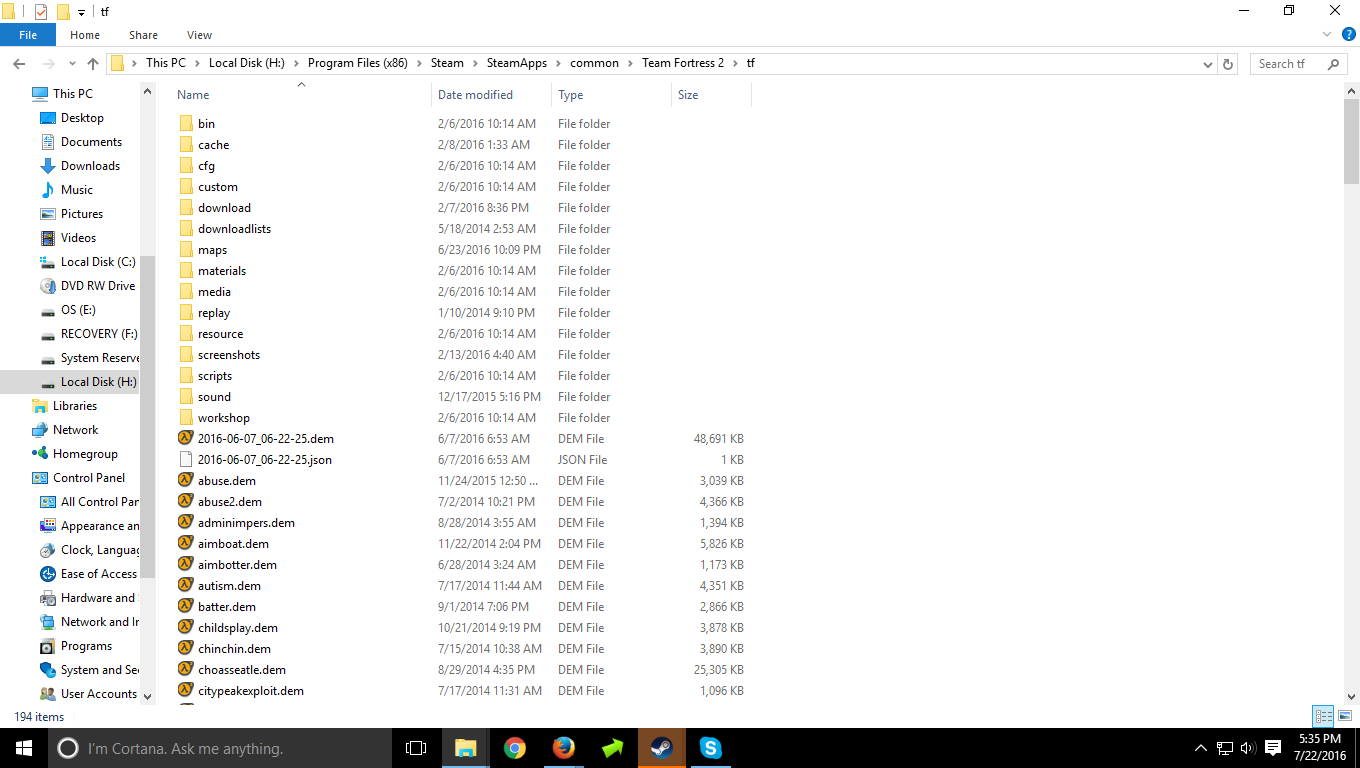This screenshot has width=1360, height=768.
Task: Expand the chevron after Team Fortress 2
Action: [x=735, y=63]
